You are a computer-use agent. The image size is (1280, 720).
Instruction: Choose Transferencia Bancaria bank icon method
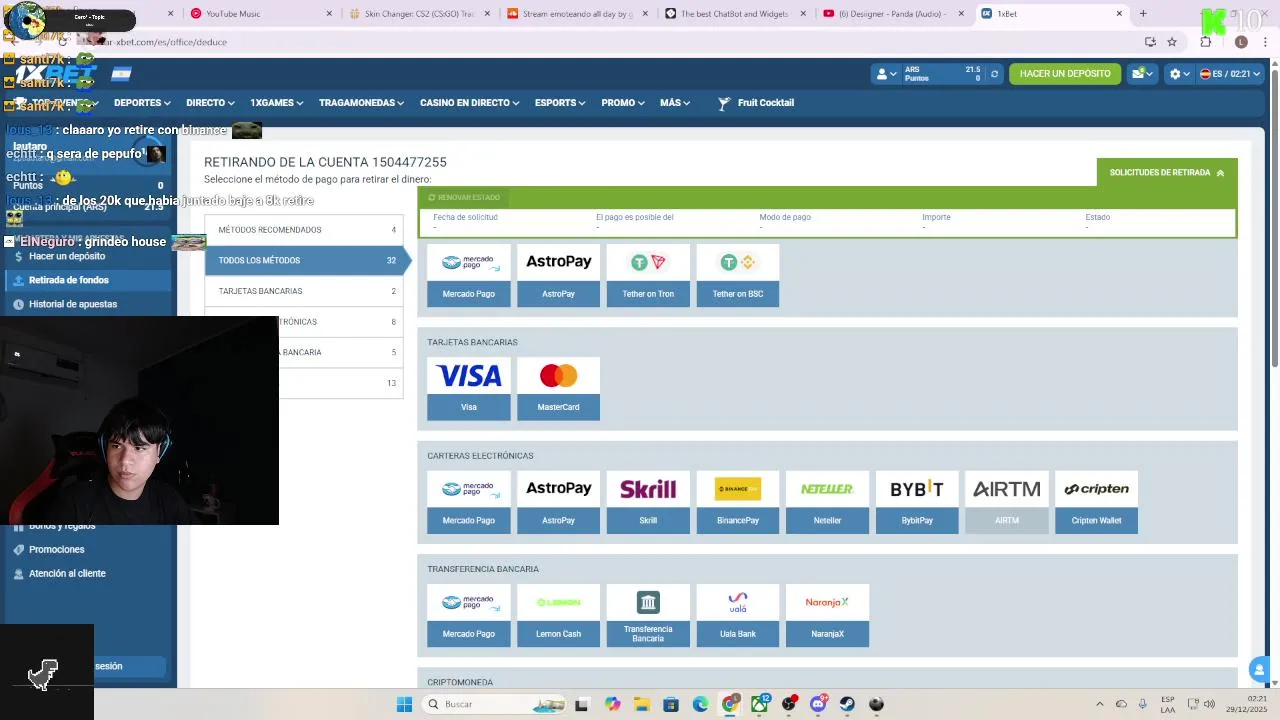tap(648, 615)
